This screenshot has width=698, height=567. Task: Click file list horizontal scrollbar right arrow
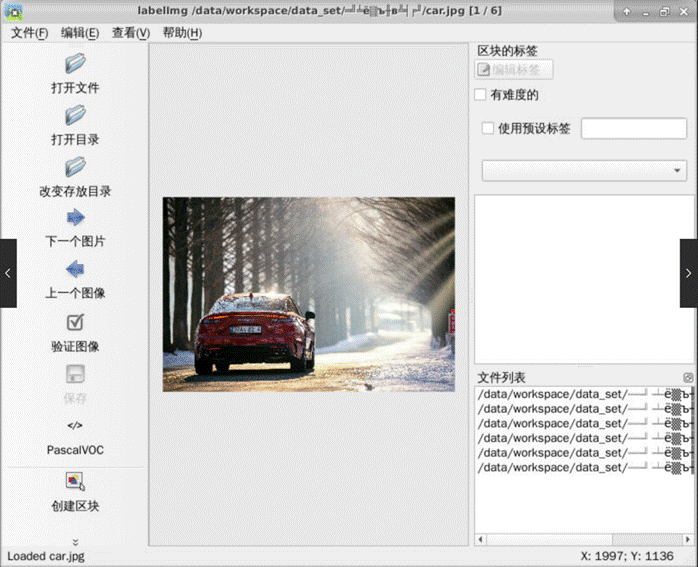coord(688,539)
